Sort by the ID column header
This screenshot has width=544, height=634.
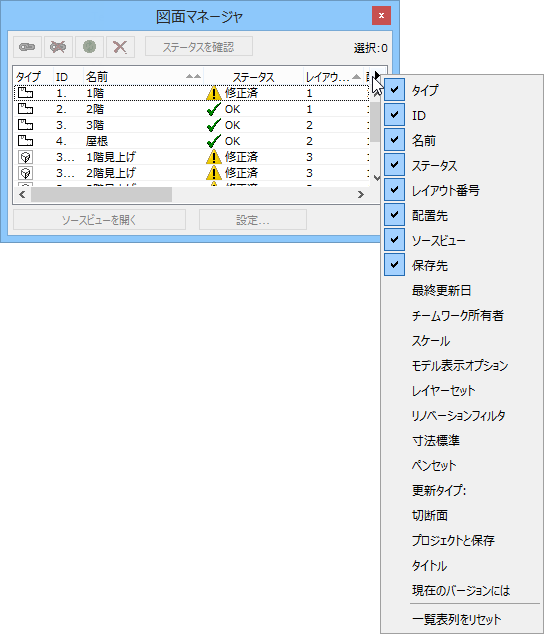click(x=68, y=76)
